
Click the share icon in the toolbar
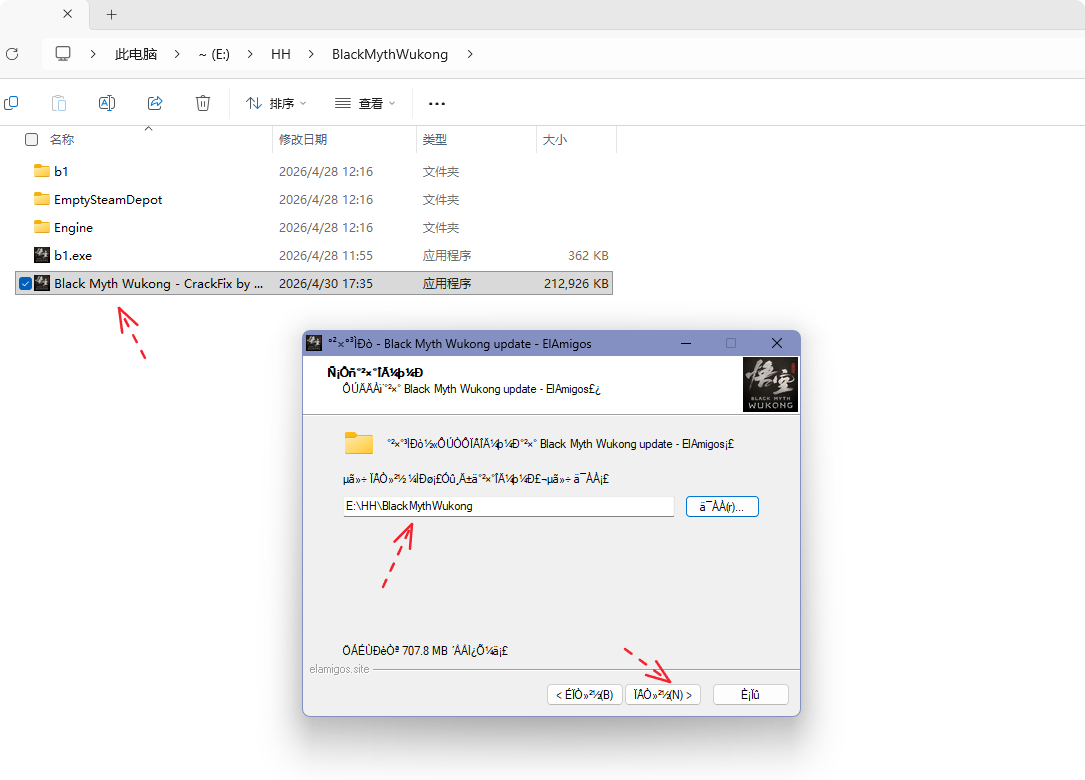[155, 103]
